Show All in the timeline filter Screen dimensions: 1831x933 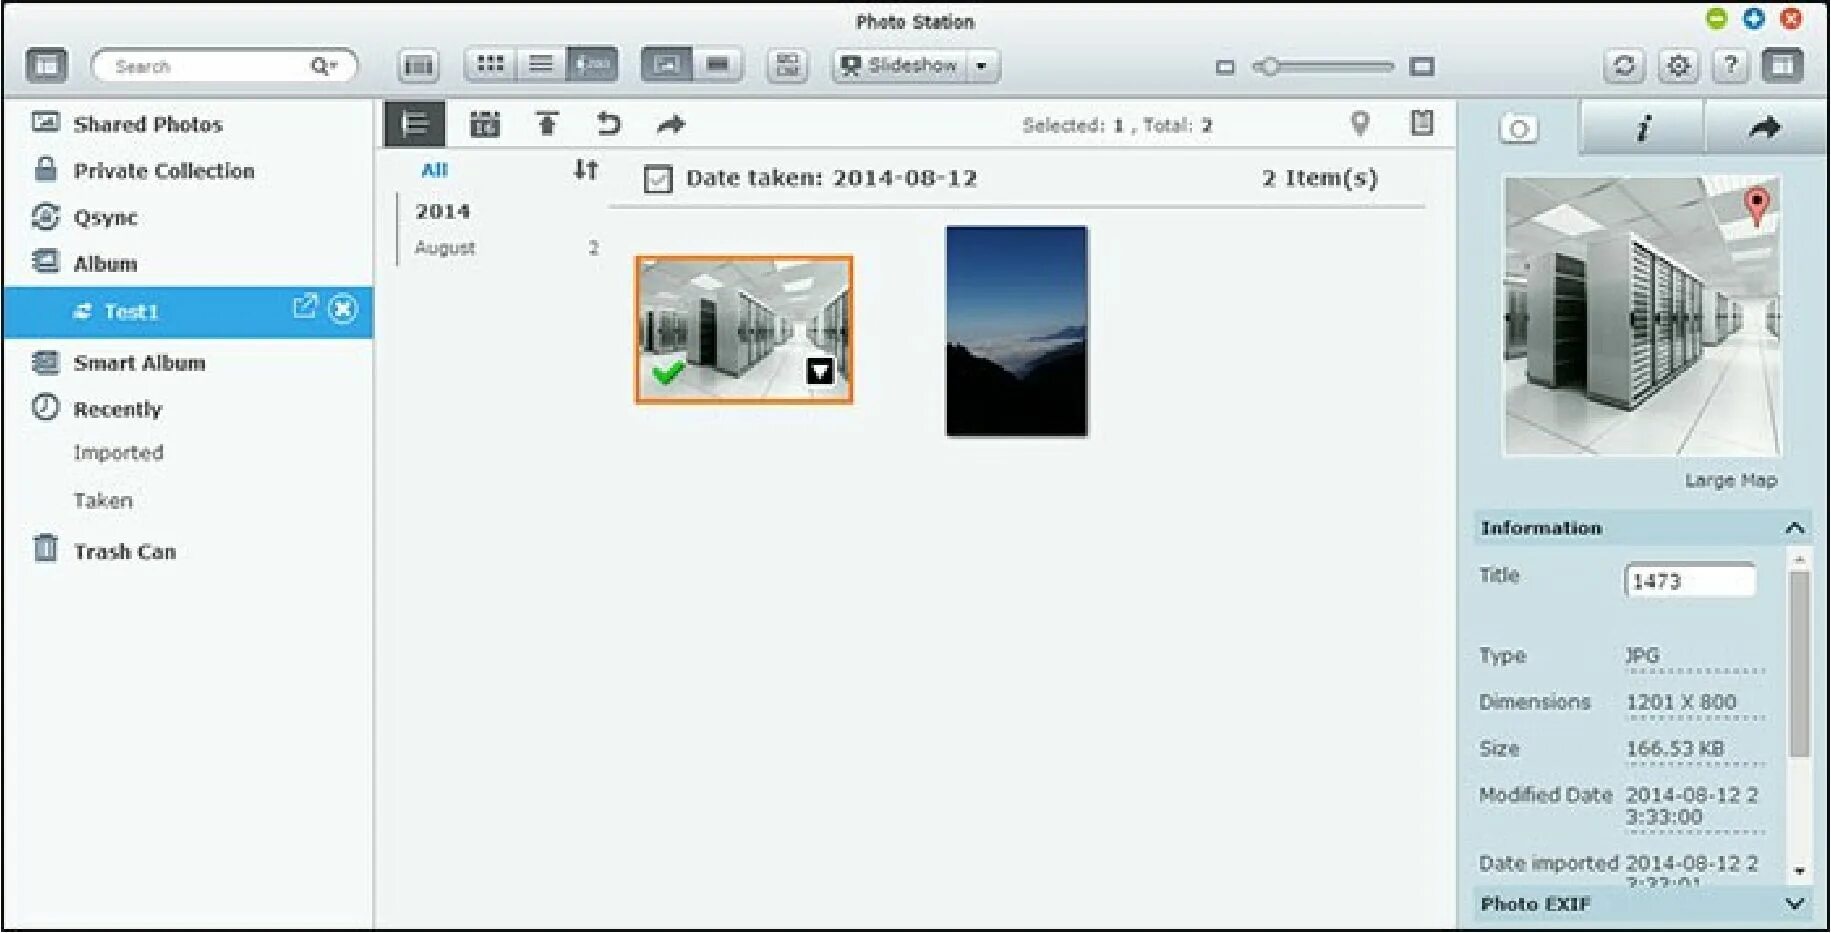[x=435, y=170]
